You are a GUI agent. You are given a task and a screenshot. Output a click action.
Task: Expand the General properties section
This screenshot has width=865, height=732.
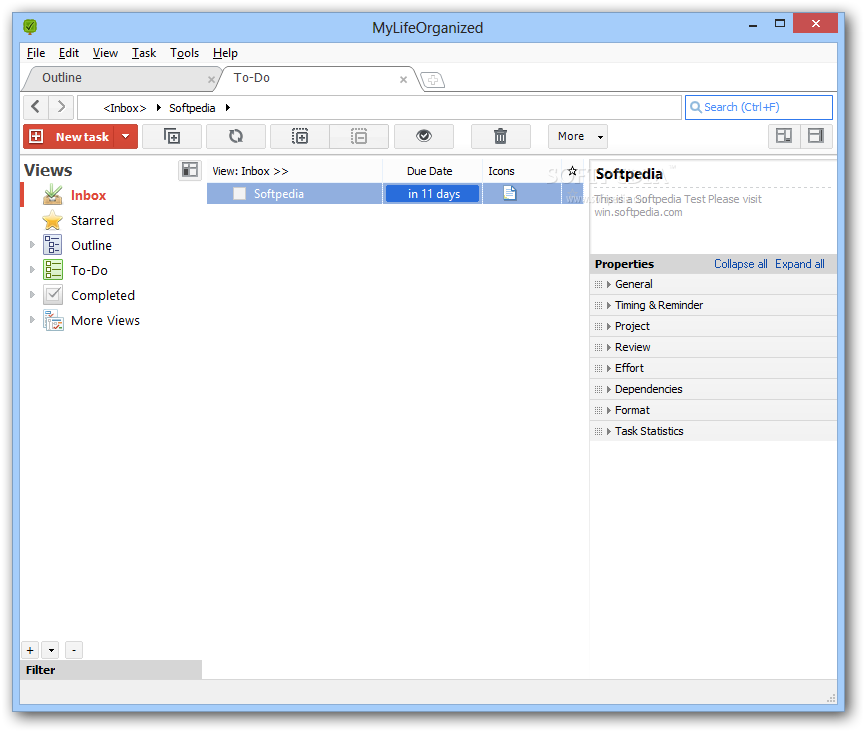(x=713, y=284)
